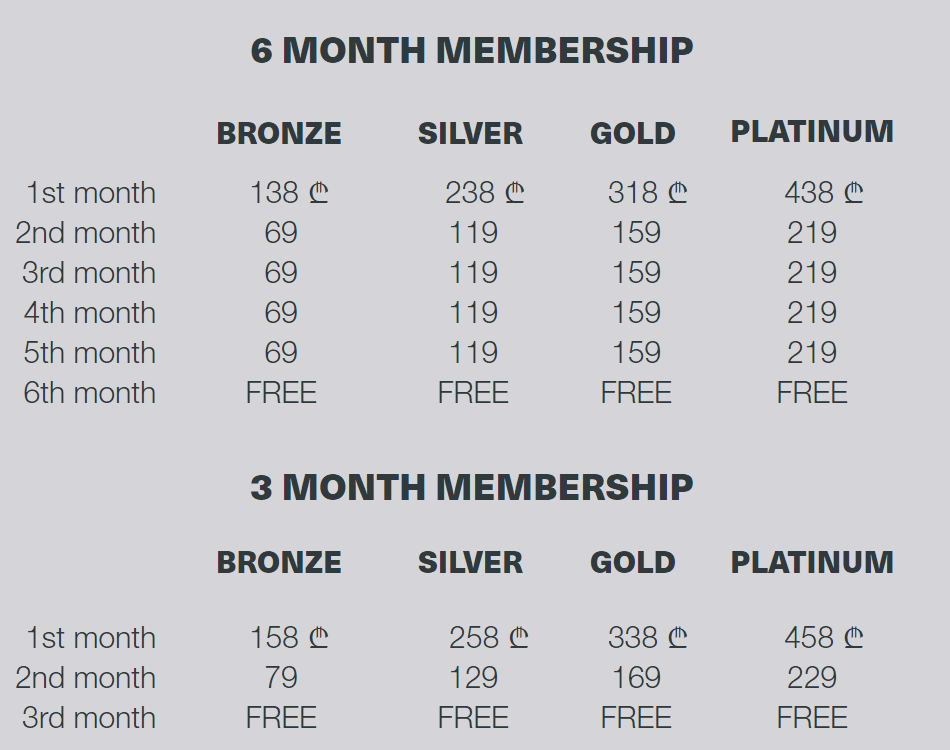Click the lari currency icon beside 438
The width and height of the screenshot is (950, 750).
point(853,193)
